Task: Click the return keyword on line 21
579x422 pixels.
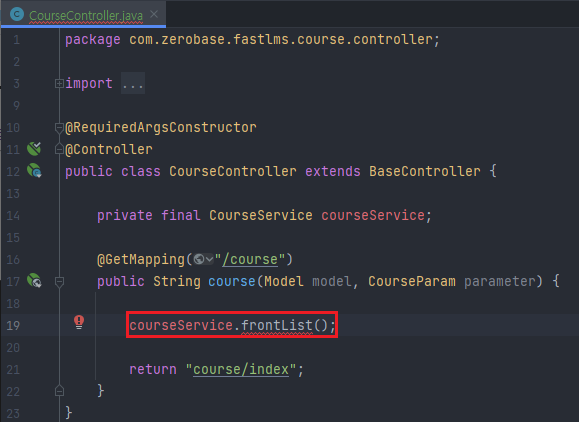Action: 153,370
